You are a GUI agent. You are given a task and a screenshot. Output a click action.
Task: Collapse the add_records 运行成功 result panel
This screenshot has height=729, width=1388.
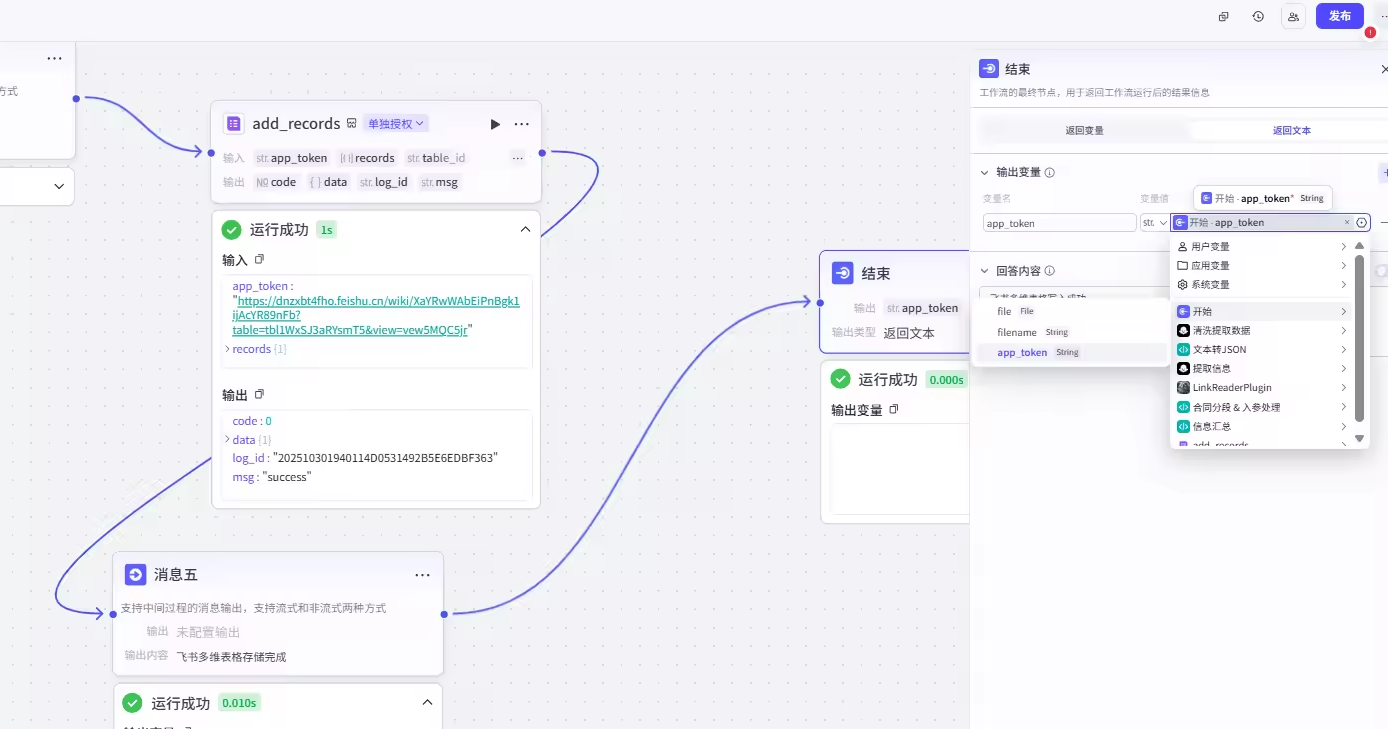tap(525, 230)
